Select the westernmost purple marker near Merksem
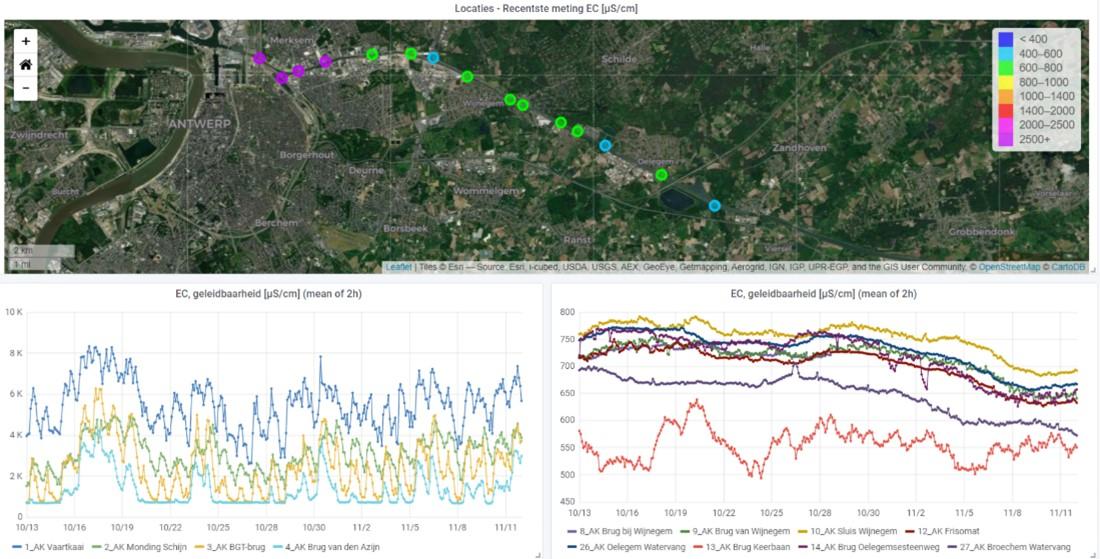Image resolution: width=1100 pixels, height=559 pixels. 260,58
